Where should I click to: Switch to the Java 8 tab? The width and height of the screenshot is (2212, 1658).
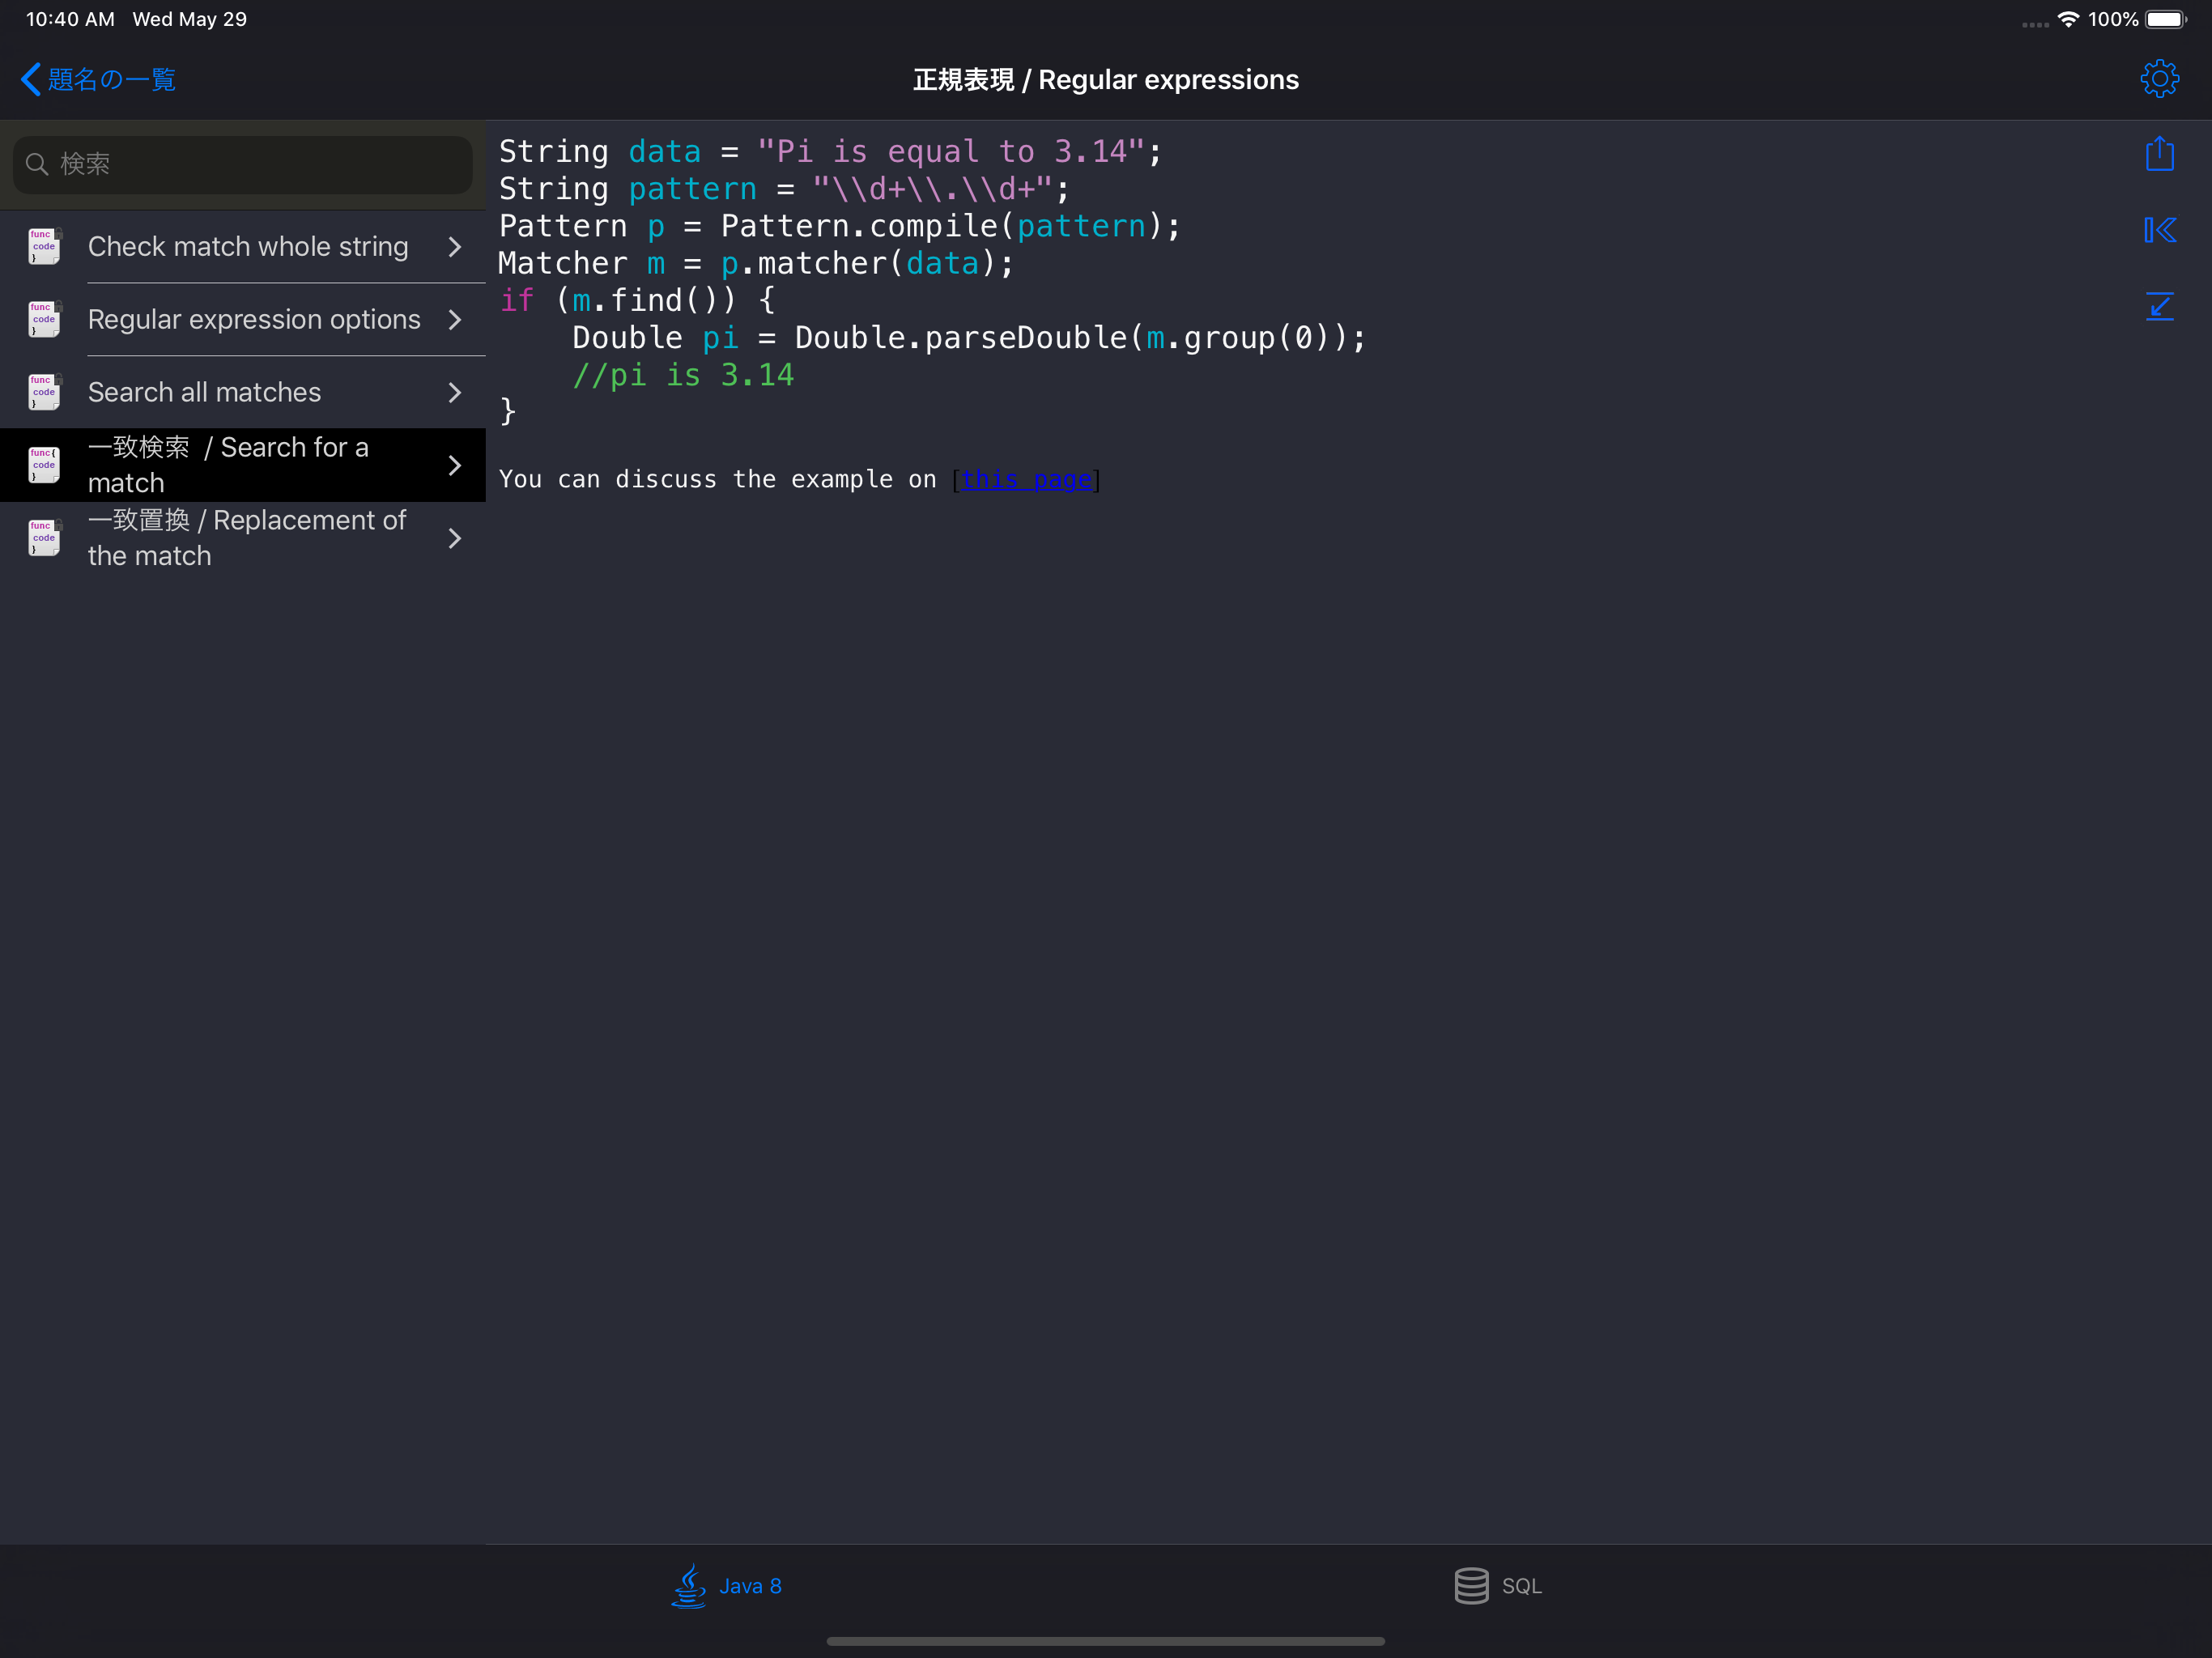[727, 1585]
